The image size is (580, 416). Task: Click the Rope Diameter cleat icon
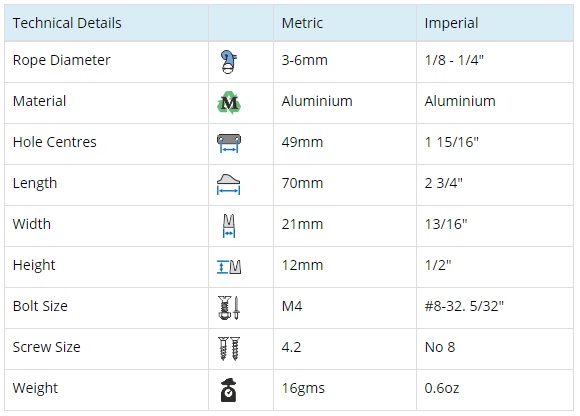(229, 62)
